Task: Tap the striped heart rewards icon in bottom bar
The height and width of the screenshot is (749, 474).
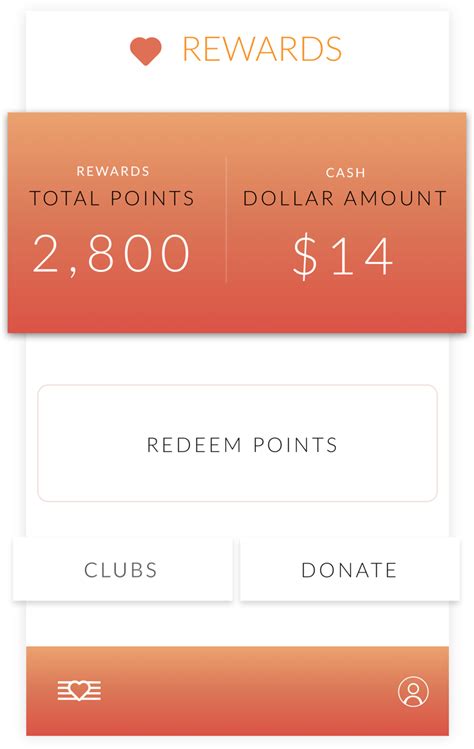Action: [79, 691]
